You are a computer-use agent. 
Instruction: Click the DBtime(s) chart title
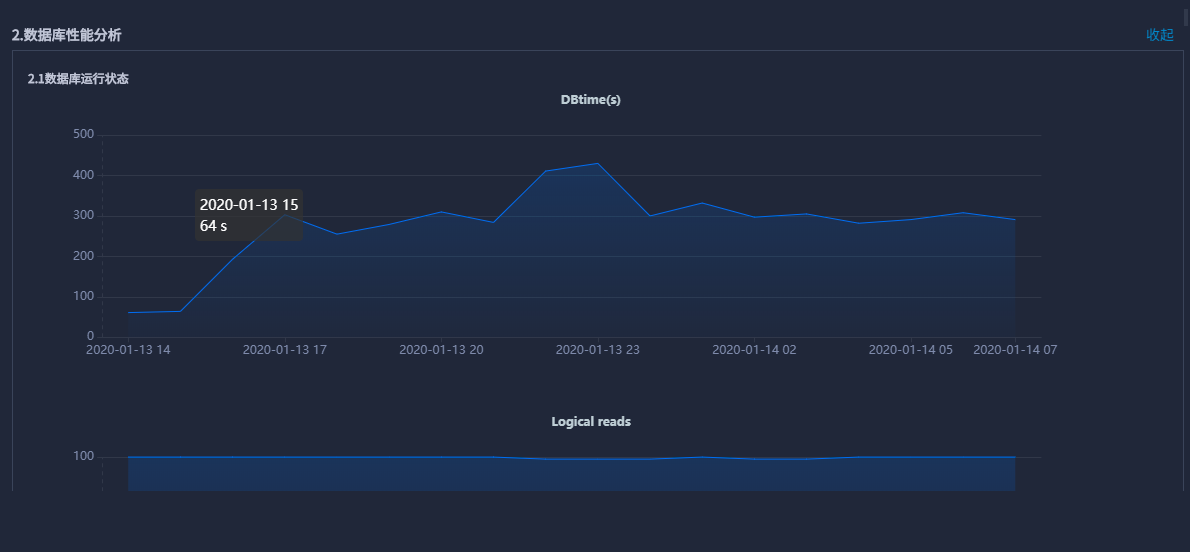click(590, 100)
